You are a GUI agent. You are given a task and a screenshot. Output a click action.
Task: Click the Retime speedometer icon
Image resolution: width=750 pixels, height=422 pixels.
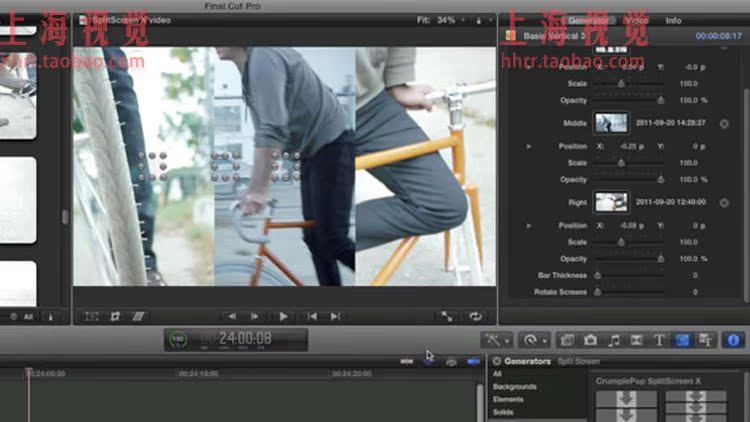point(530,340)
